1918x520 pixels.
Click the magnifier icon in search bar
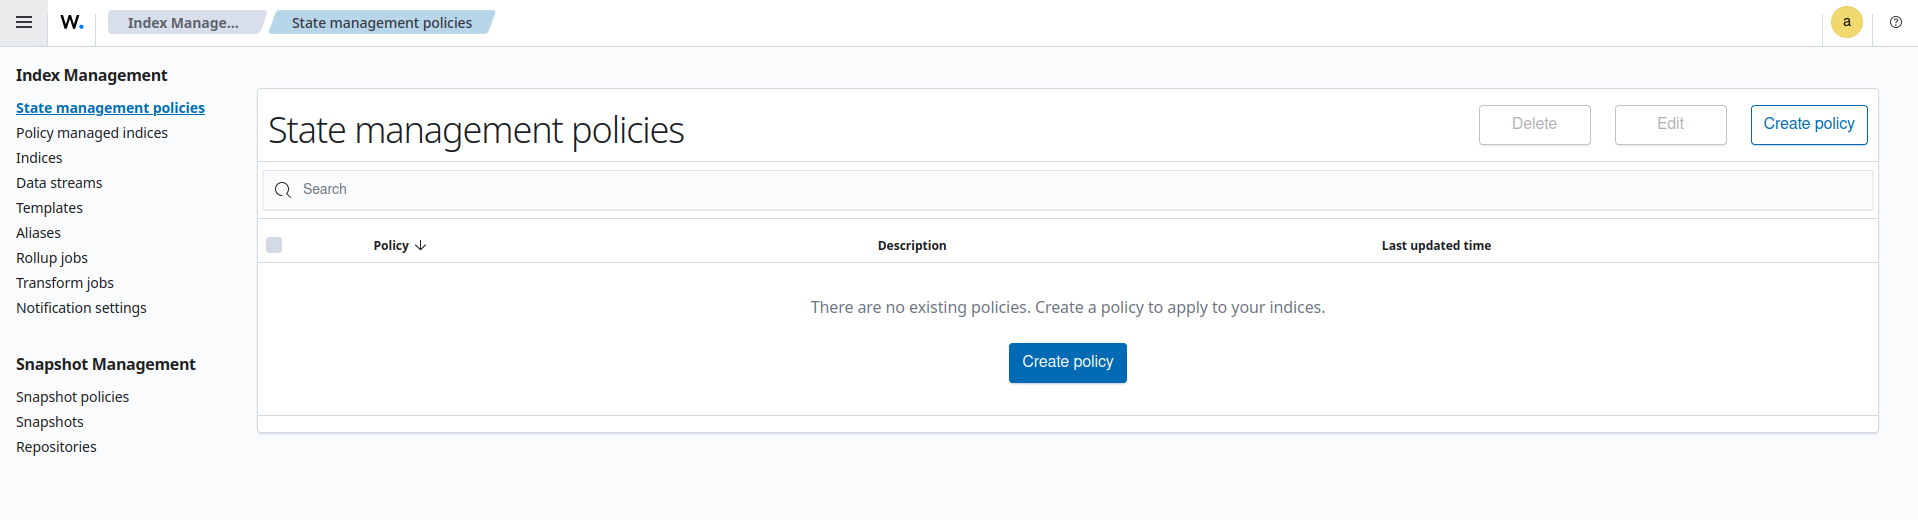(x=283, y=190)
